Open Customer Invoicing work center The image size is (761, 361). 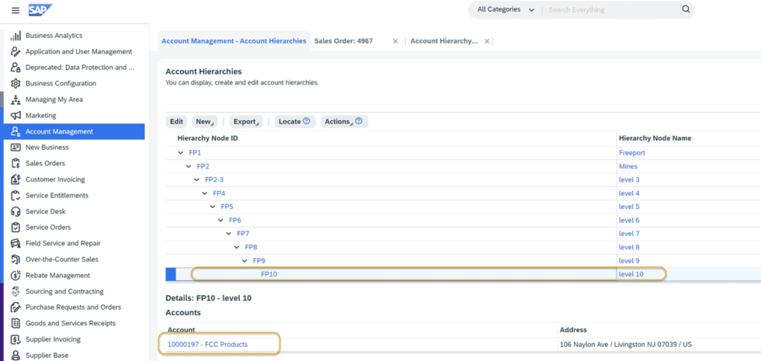pyautogui.click(x=55, y=180)
